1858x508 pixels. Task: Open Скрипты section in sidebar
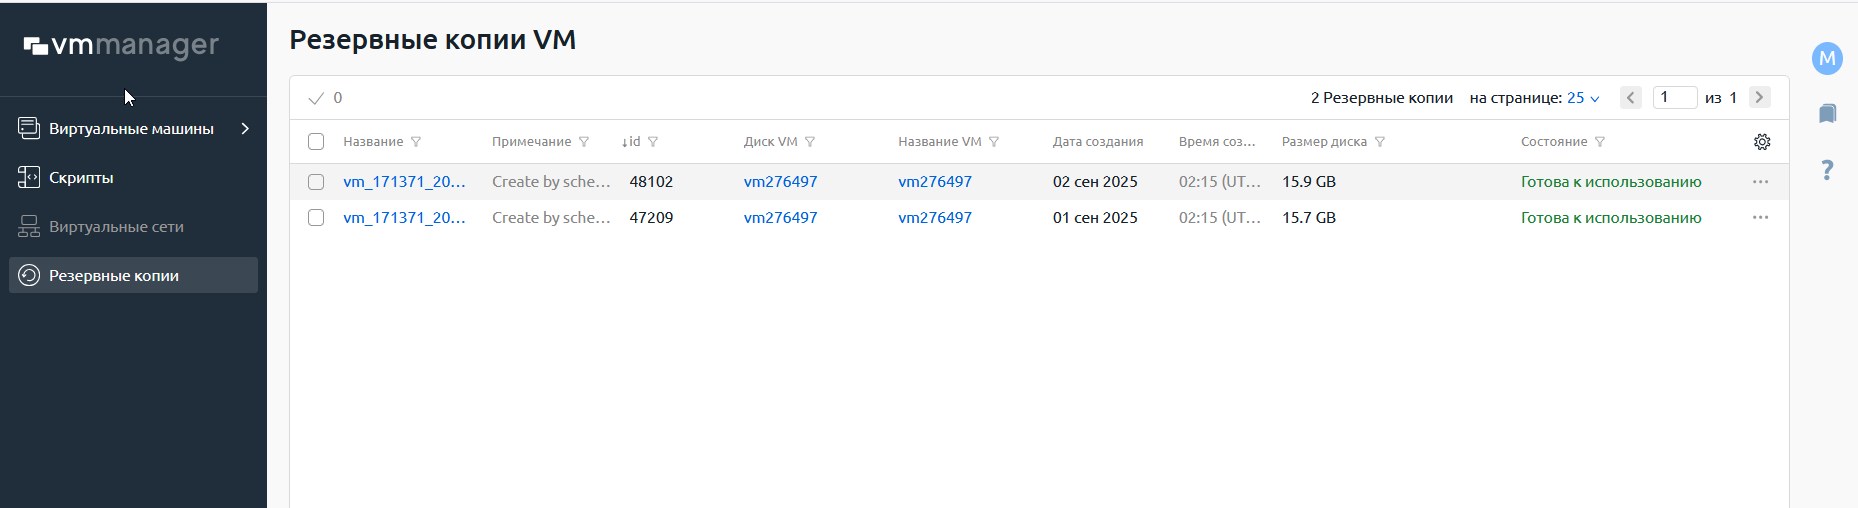pos(81,178)
